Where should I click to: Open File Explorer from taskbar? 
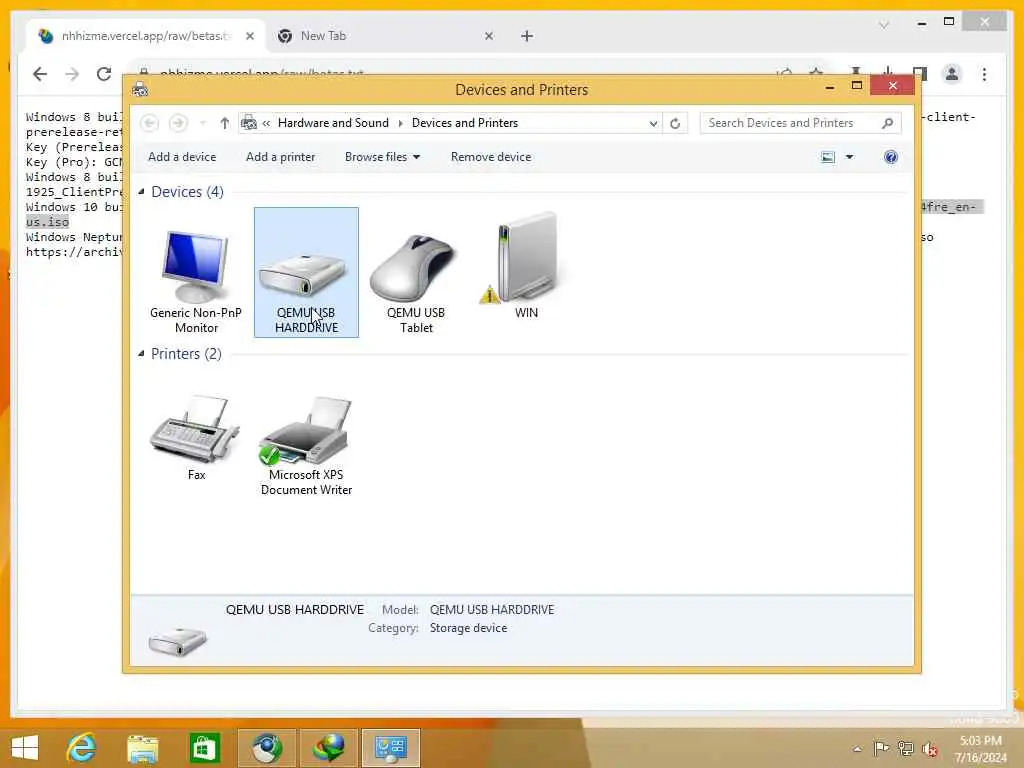[142, 747]
